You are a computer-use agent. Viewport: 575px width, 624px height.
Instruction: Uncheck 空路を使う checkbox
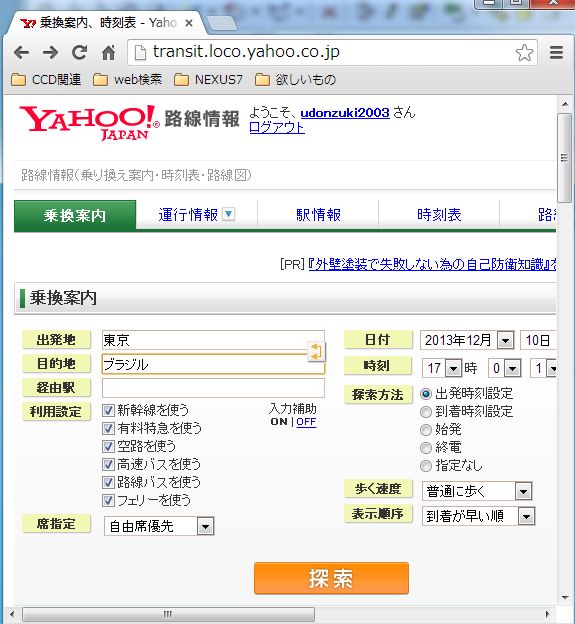tap(108, 446)
